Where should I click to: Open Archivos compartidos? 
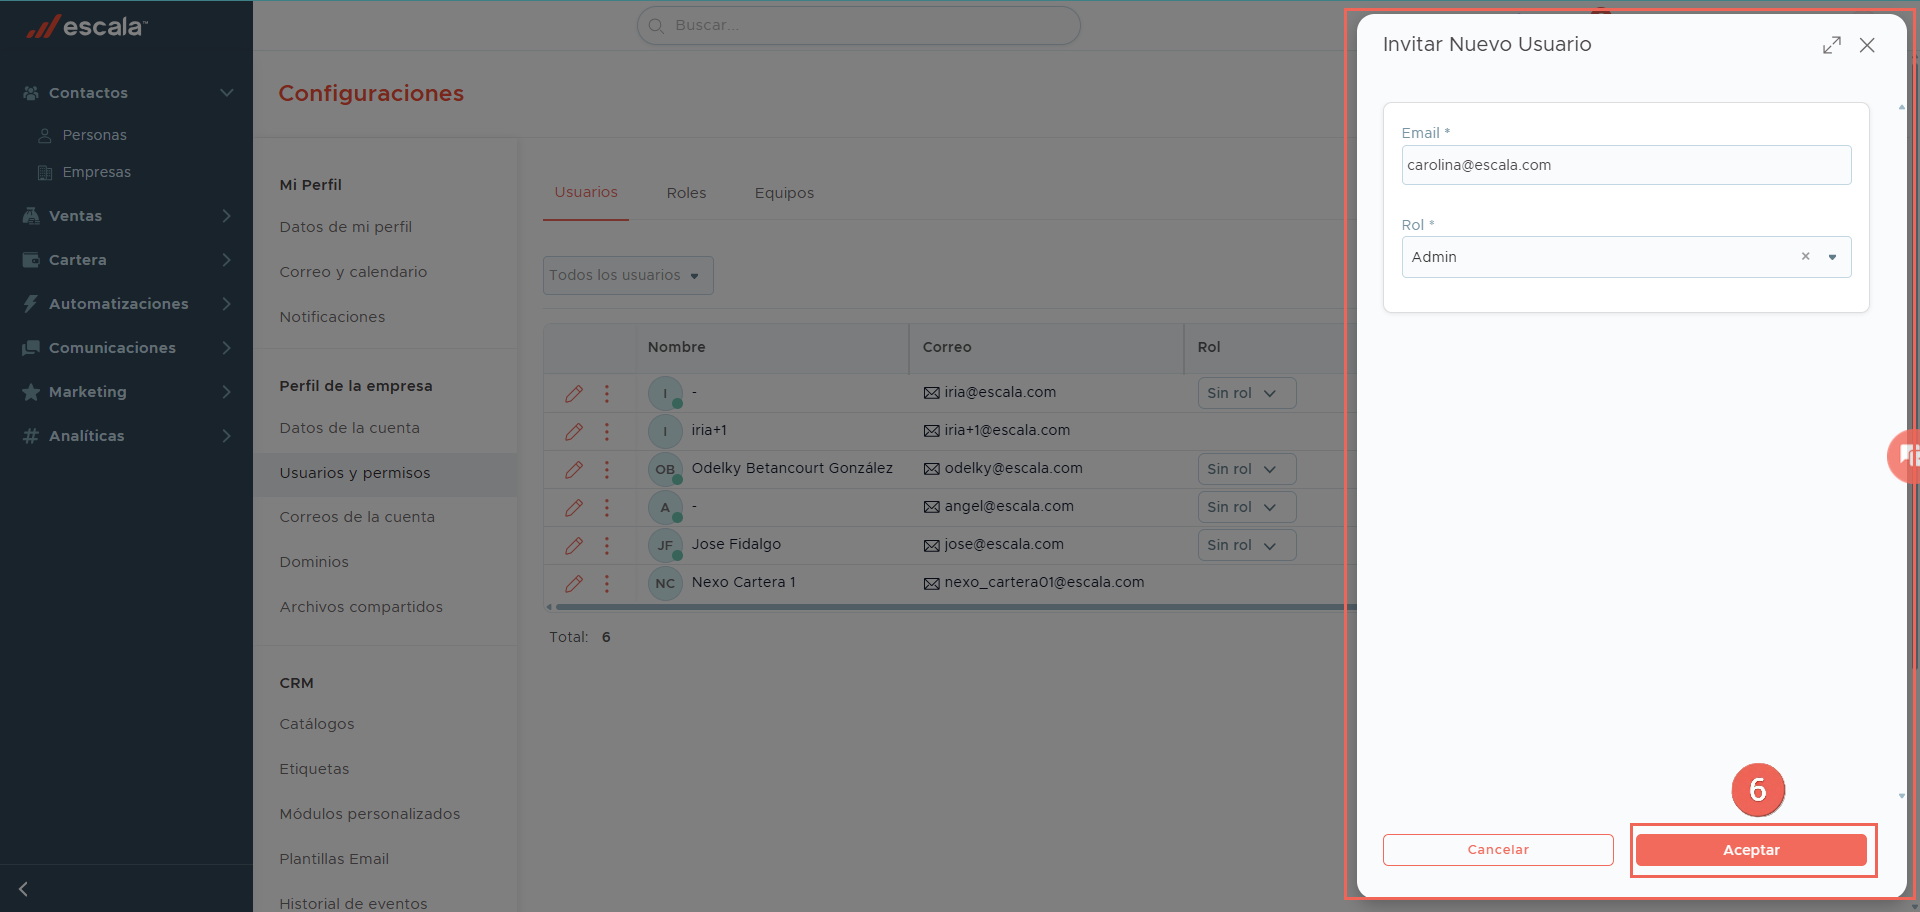(x=361, y=607)
